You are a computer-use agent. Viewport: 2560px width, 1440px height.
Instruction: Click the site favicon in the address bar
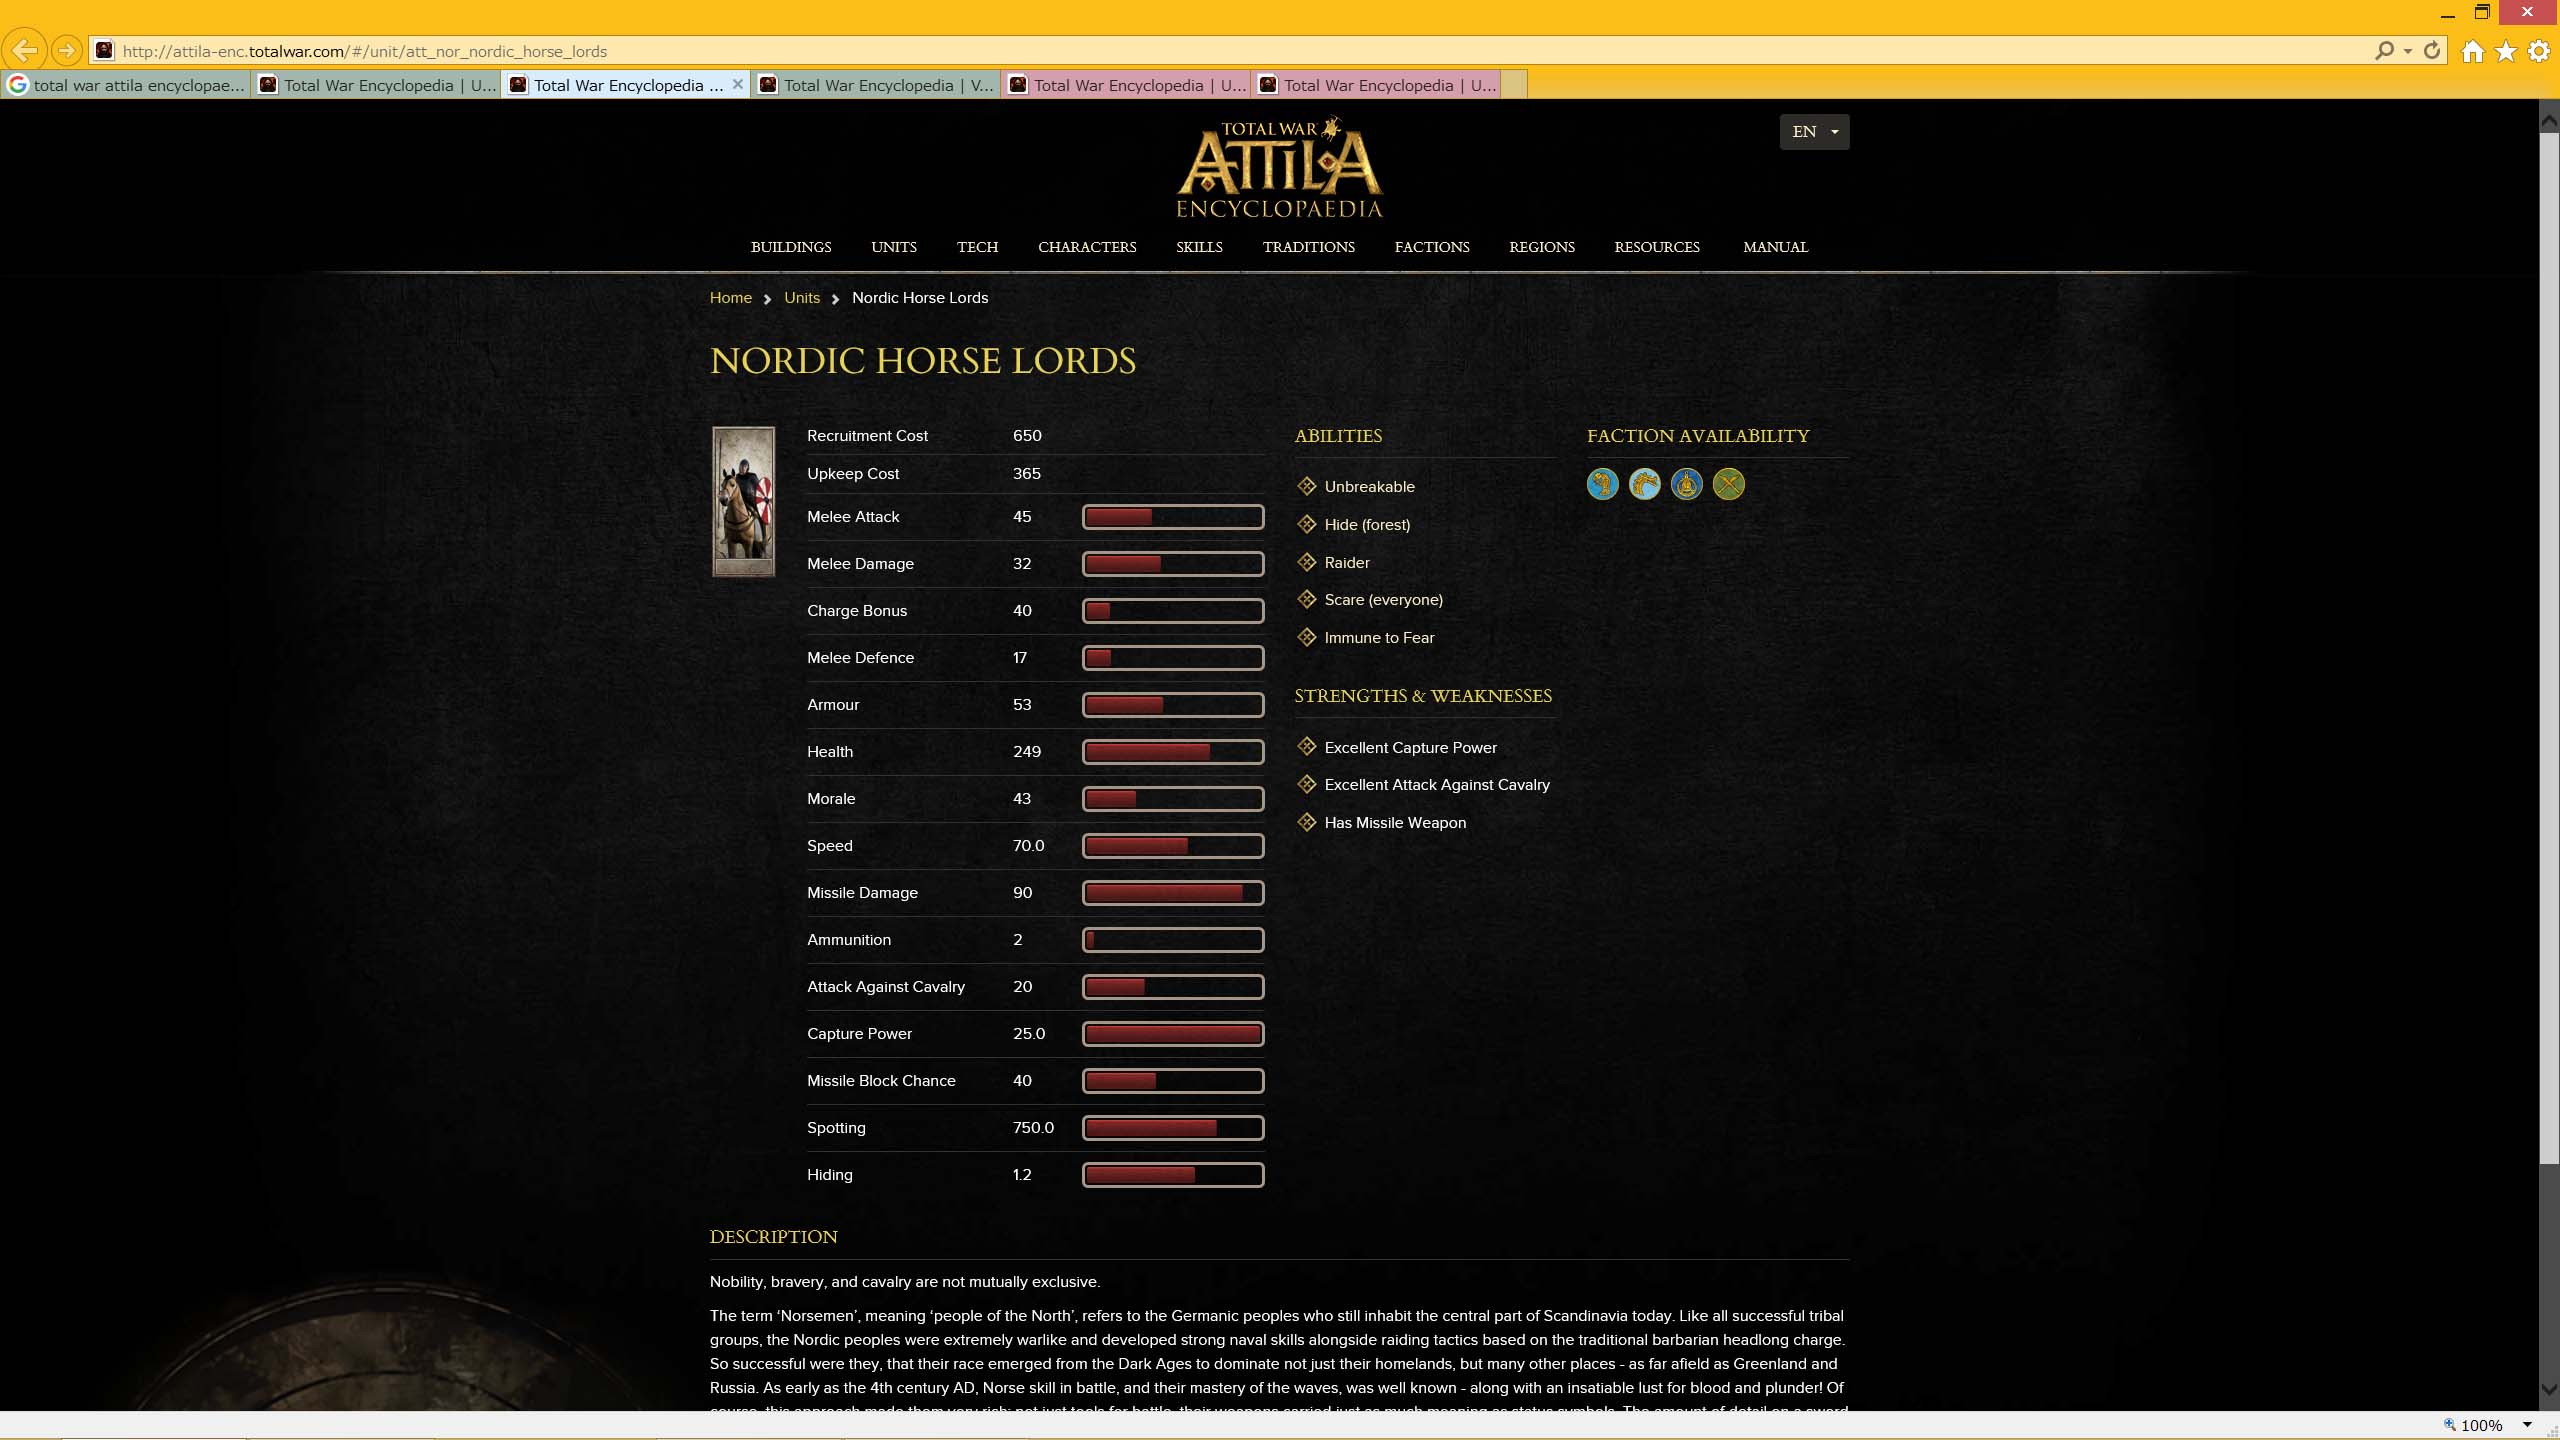104,50
